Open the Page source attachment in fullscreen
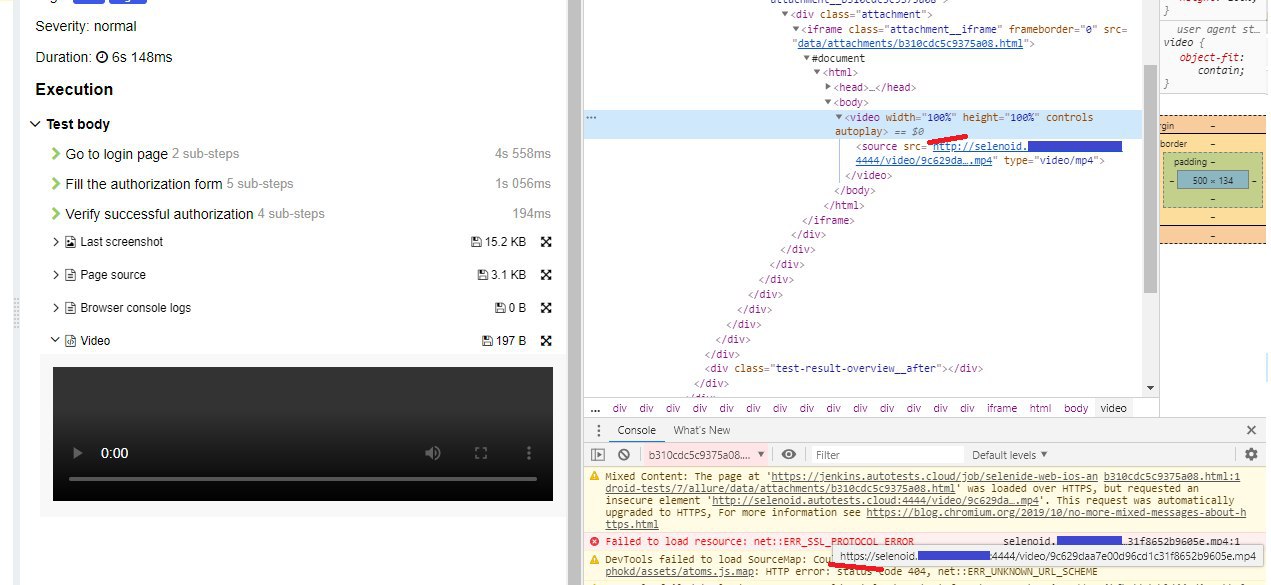Screen dimensions: 1271x585 point(546,275)
